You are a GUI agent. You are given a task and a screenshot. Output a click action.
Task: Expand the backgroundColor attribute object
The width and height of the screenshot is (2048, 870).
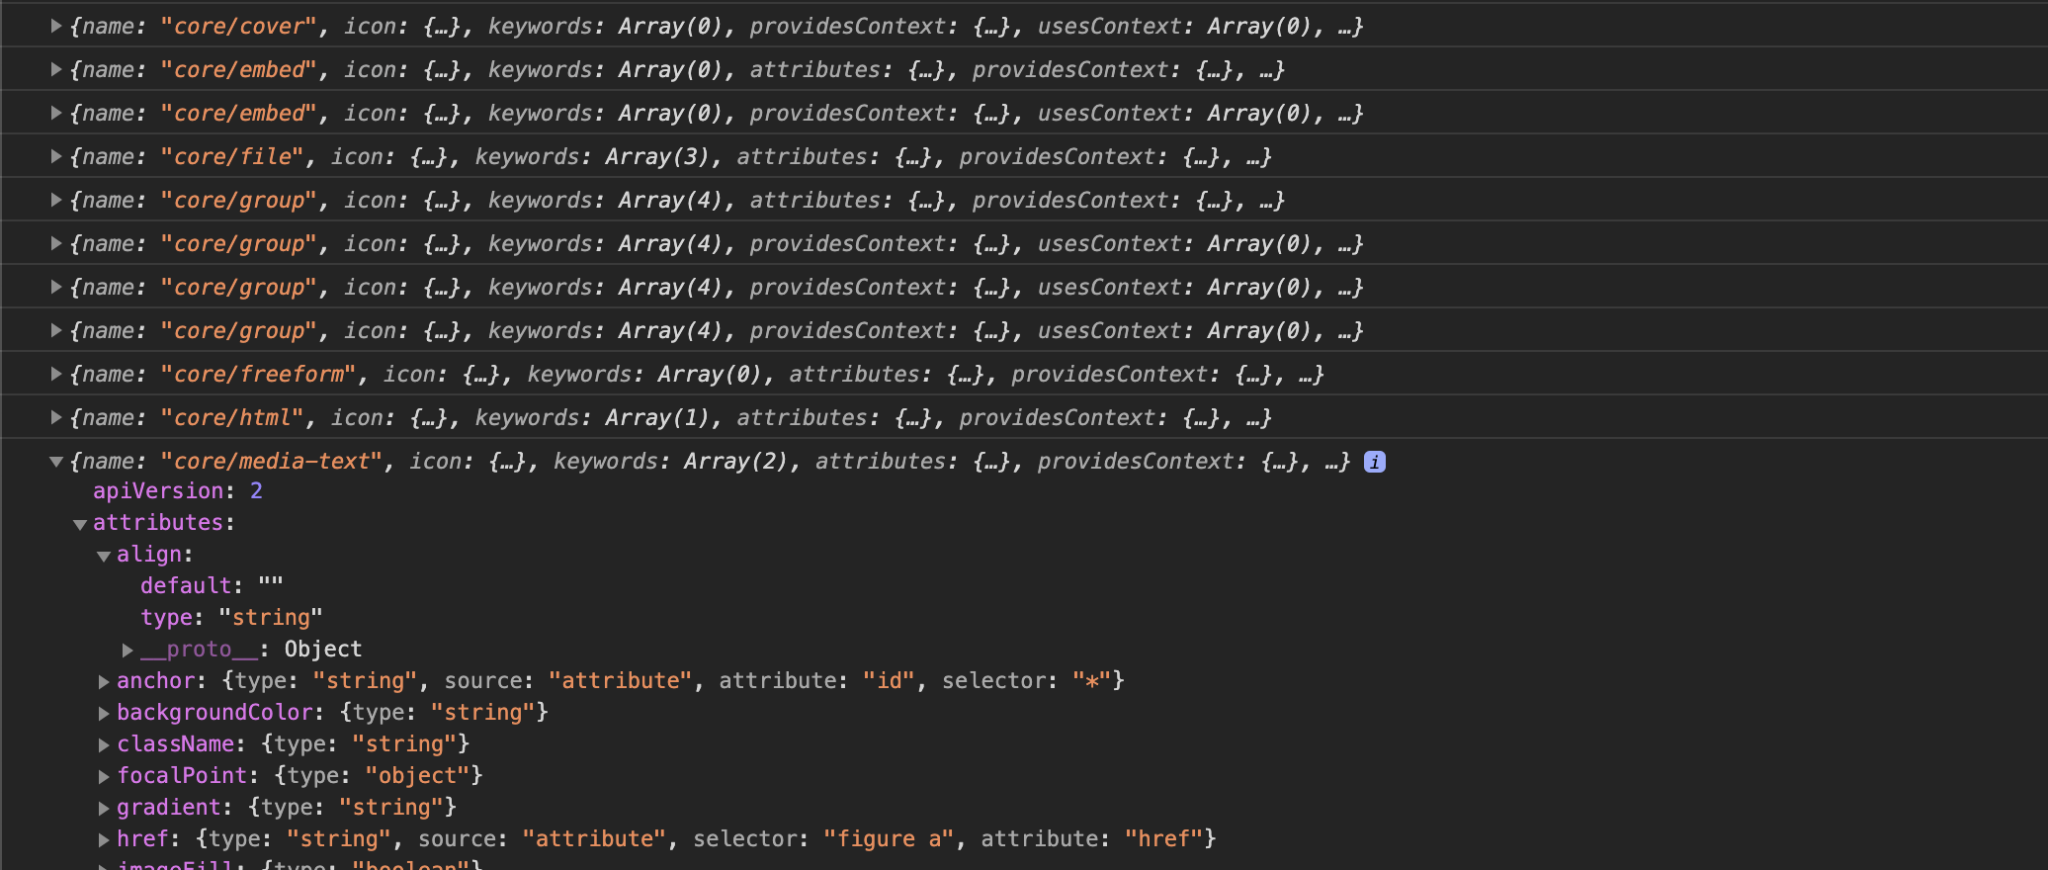click(x=104, y=713)
